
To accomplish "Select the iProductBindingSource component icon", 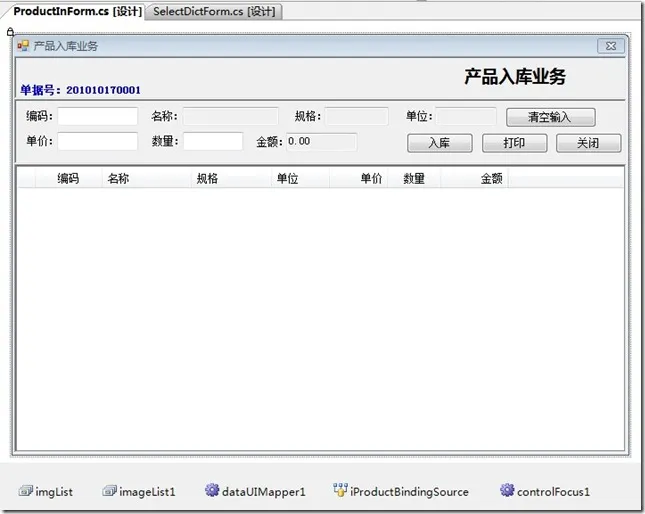I will [340, 490].
